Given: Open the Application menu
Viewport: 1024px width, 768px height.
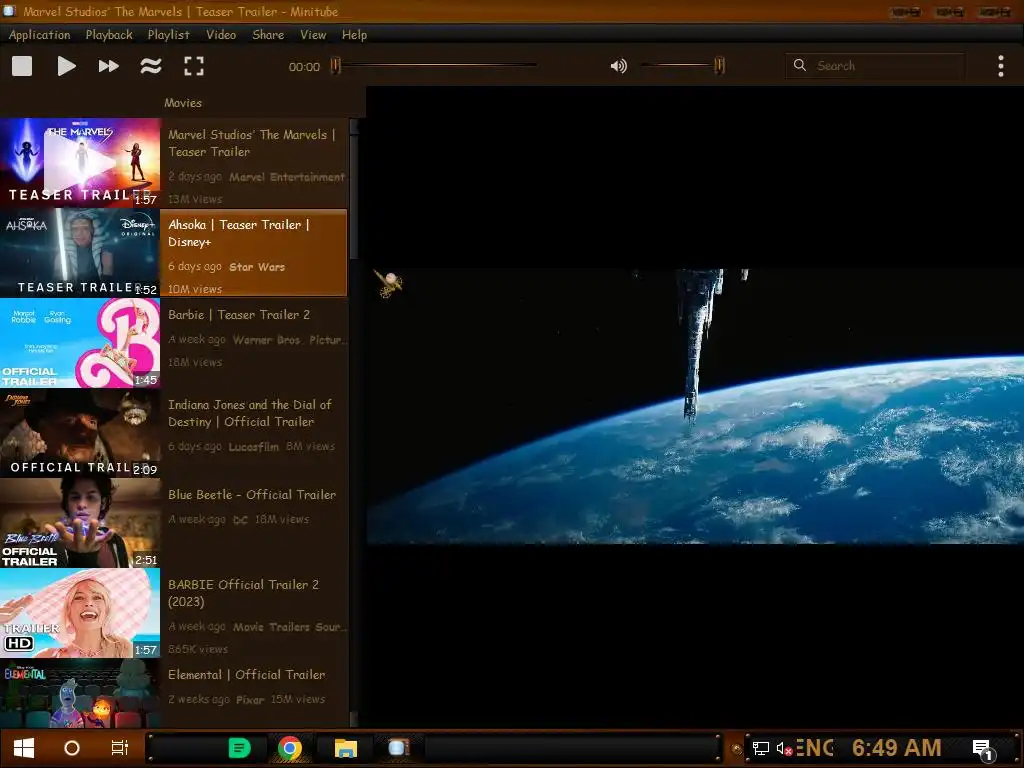Looking at the screenshot, I should (x=39, y=35).
